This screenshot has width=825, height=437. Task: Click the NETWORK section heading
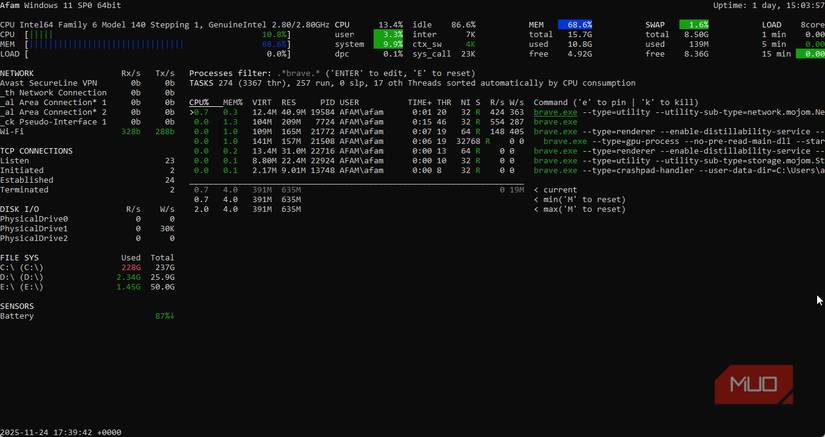point(17,74)
